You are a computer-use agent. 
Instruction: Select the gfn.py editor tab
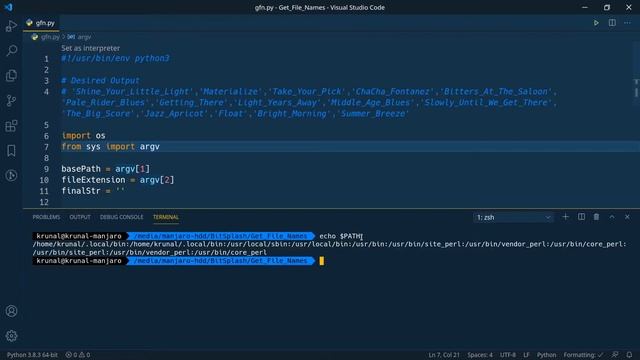click(x=41, y=23)
